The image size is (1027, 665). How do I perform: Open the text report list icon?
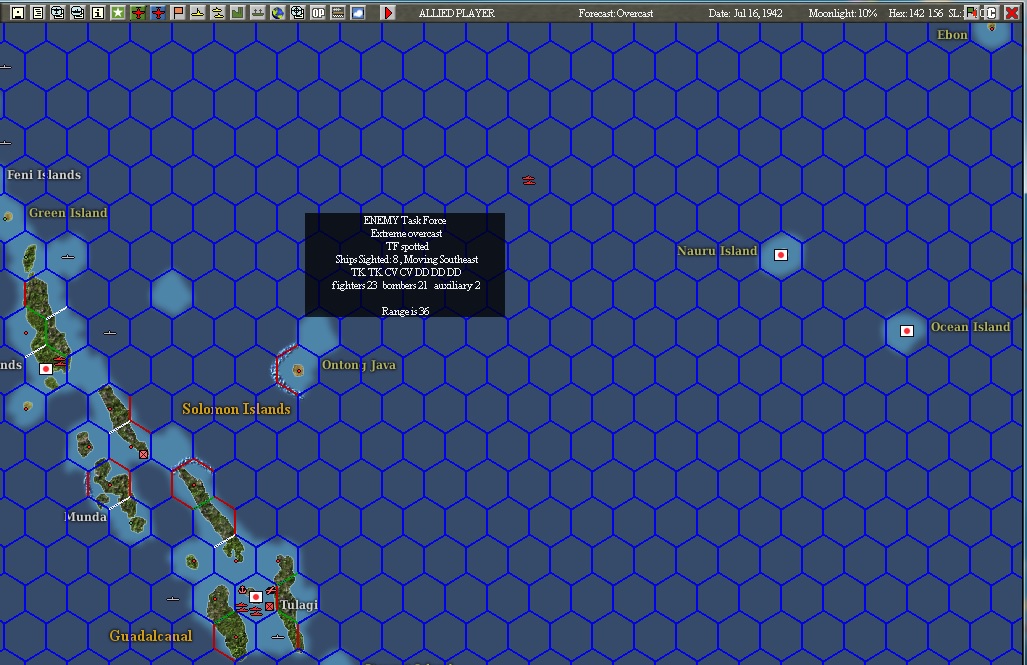click(x=38, y=12)
